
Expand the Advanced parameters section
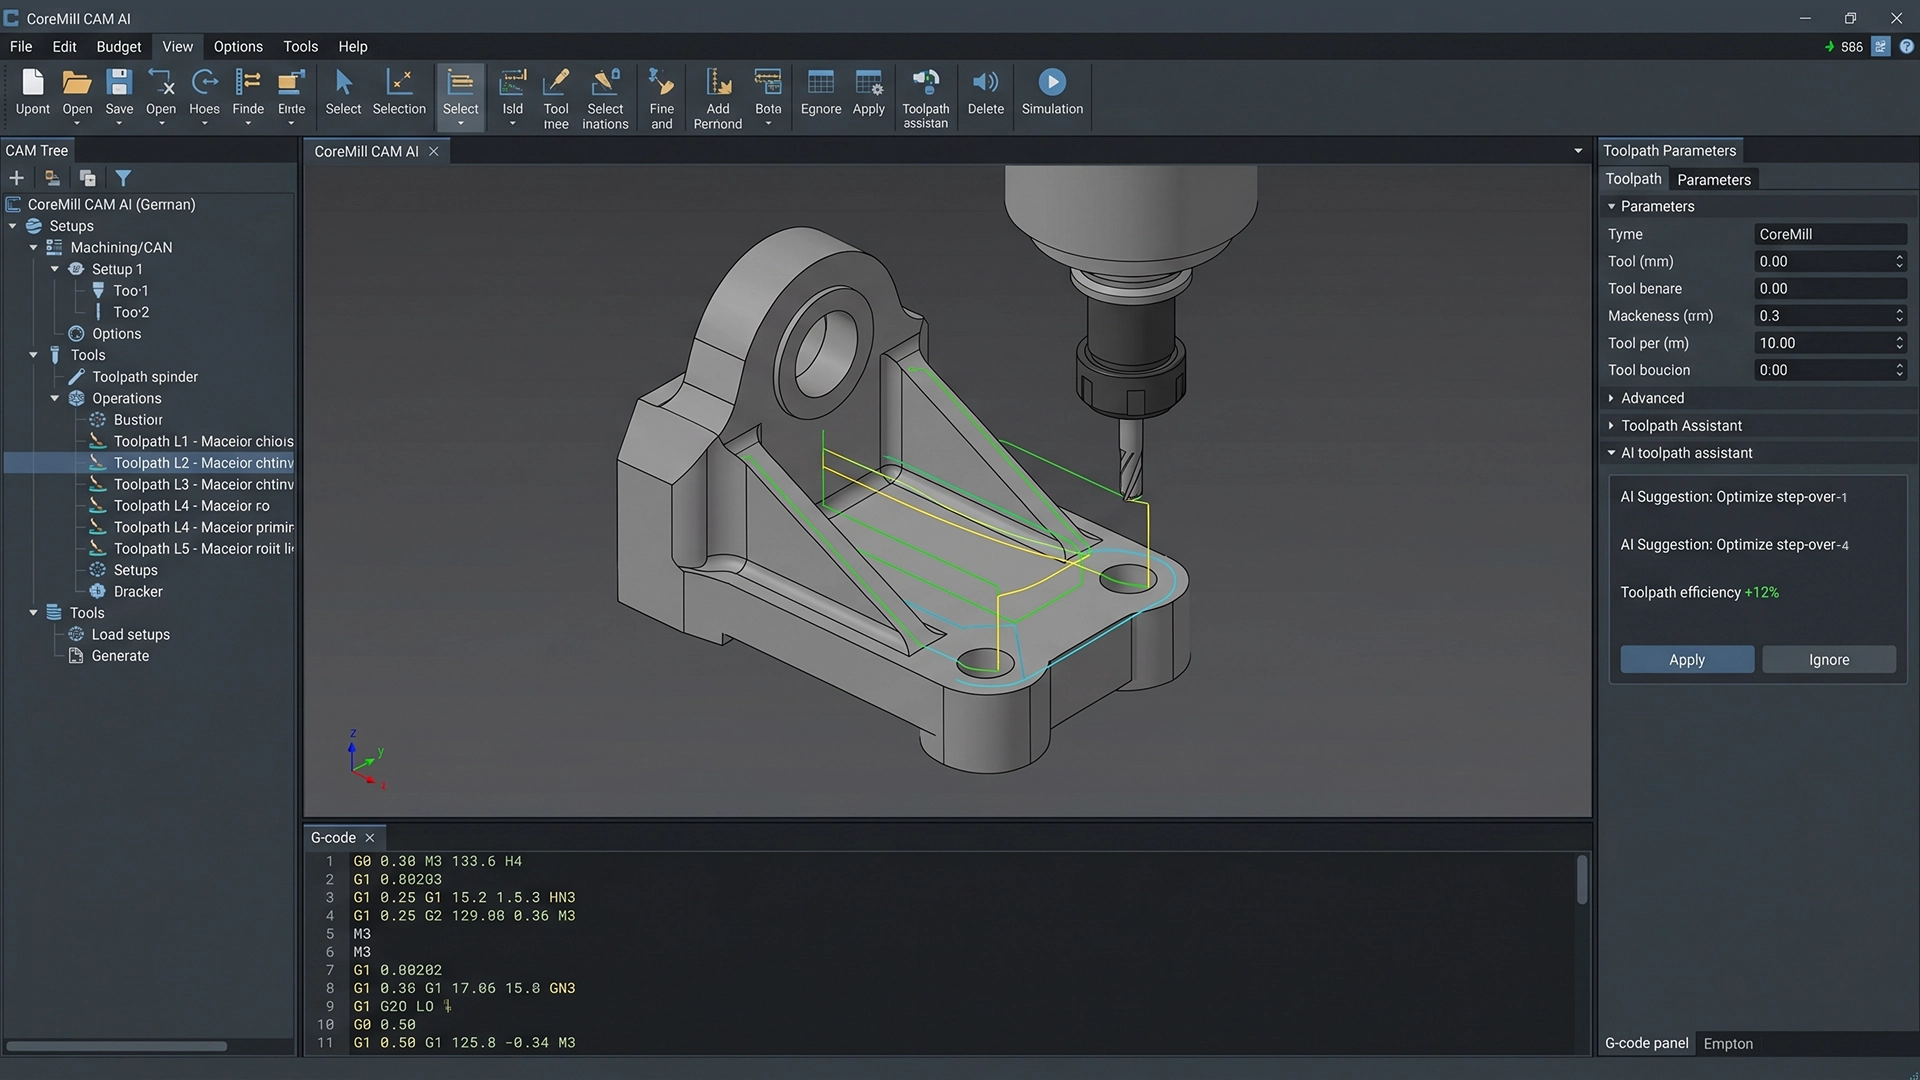(1612, 397)
